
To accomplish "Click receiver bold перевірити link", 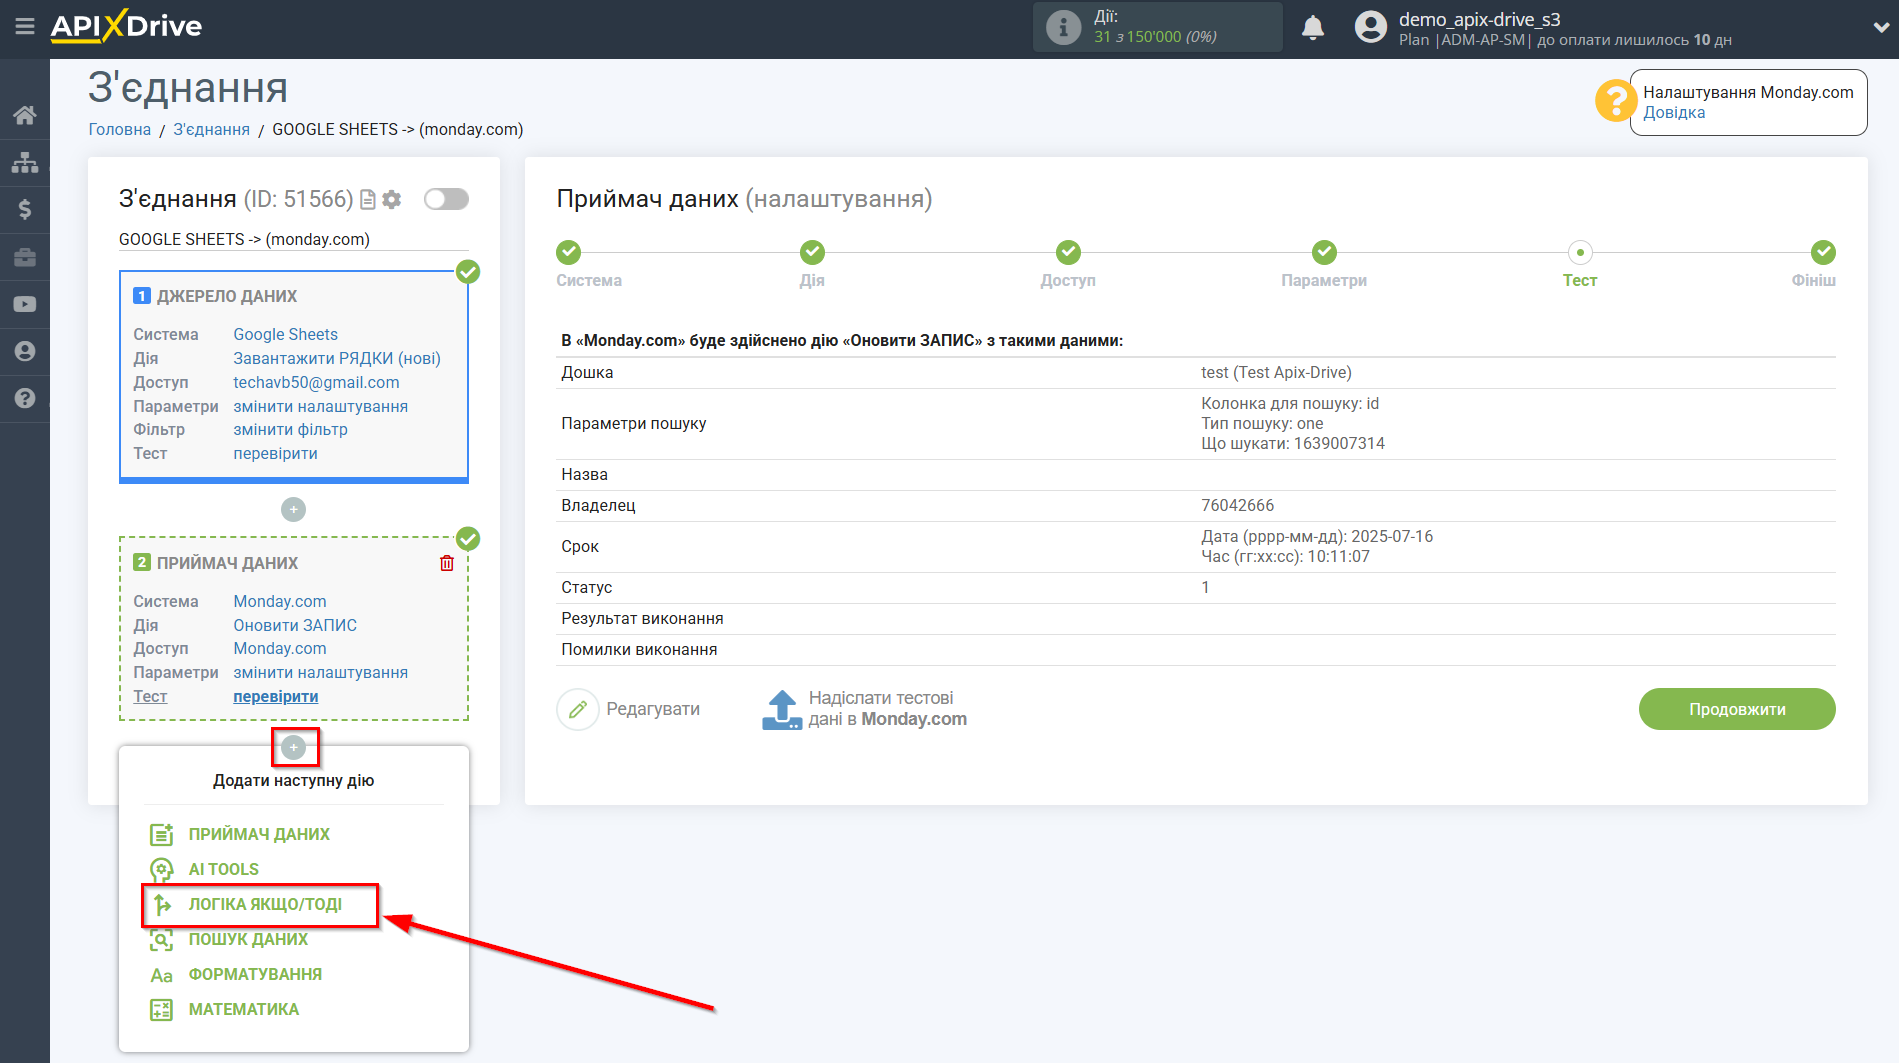I will (x=275, y=696).
